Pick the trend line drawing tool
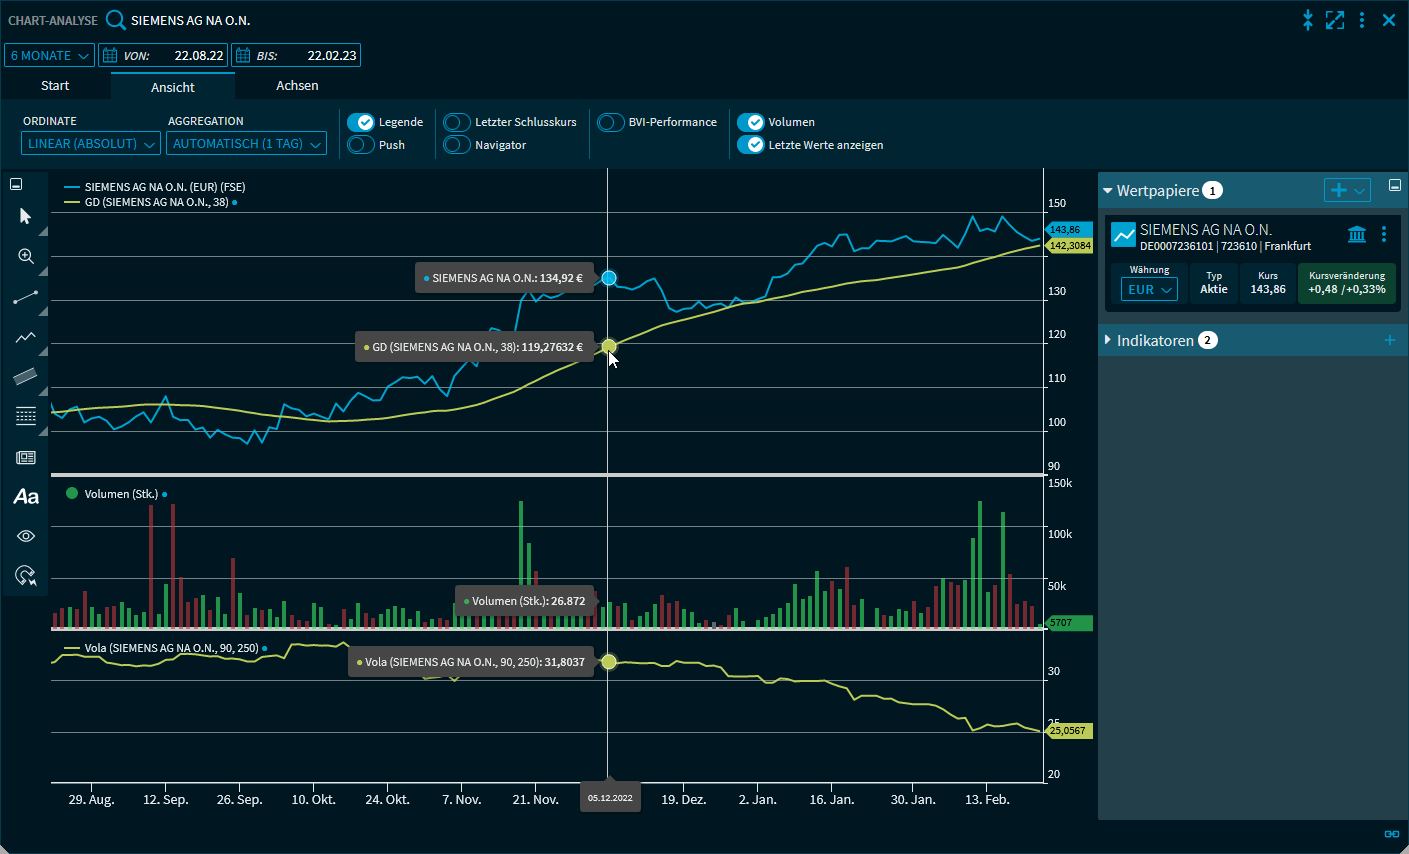This screenshot has width=1409, height=854. click(26, 297)
